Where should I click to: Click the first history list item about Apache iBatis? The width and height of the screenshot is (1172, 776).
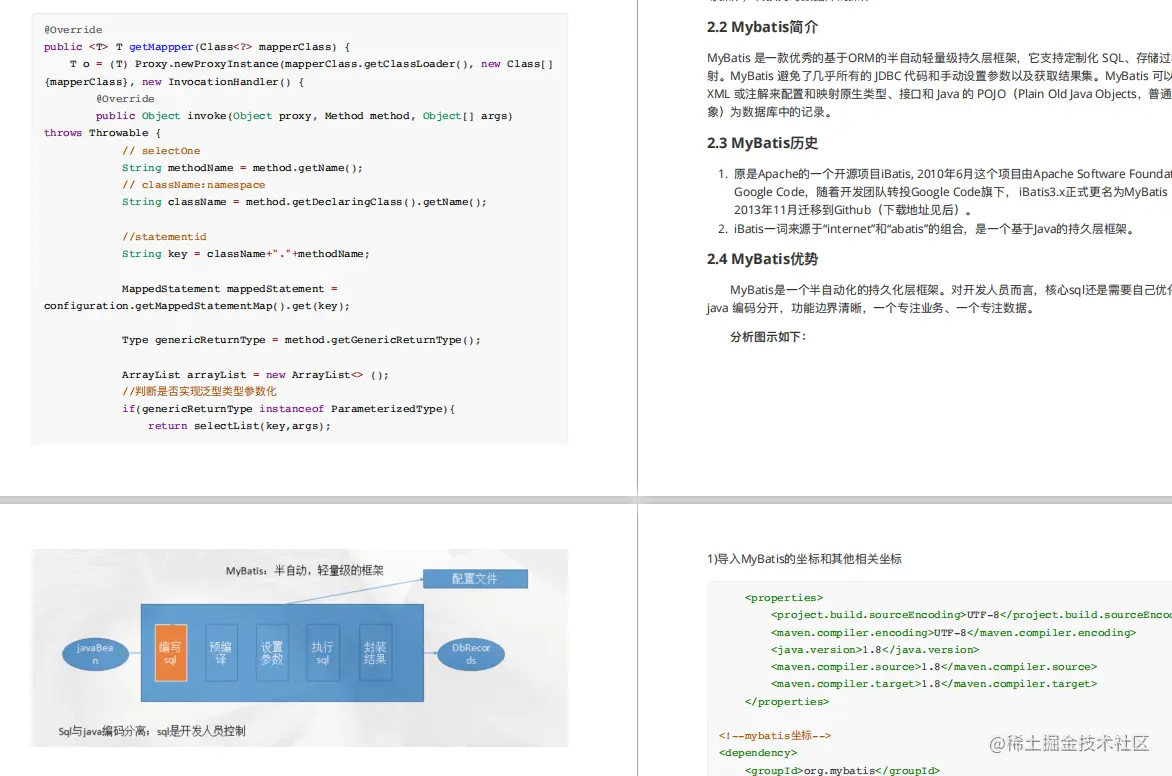click(x=945, y=191)
